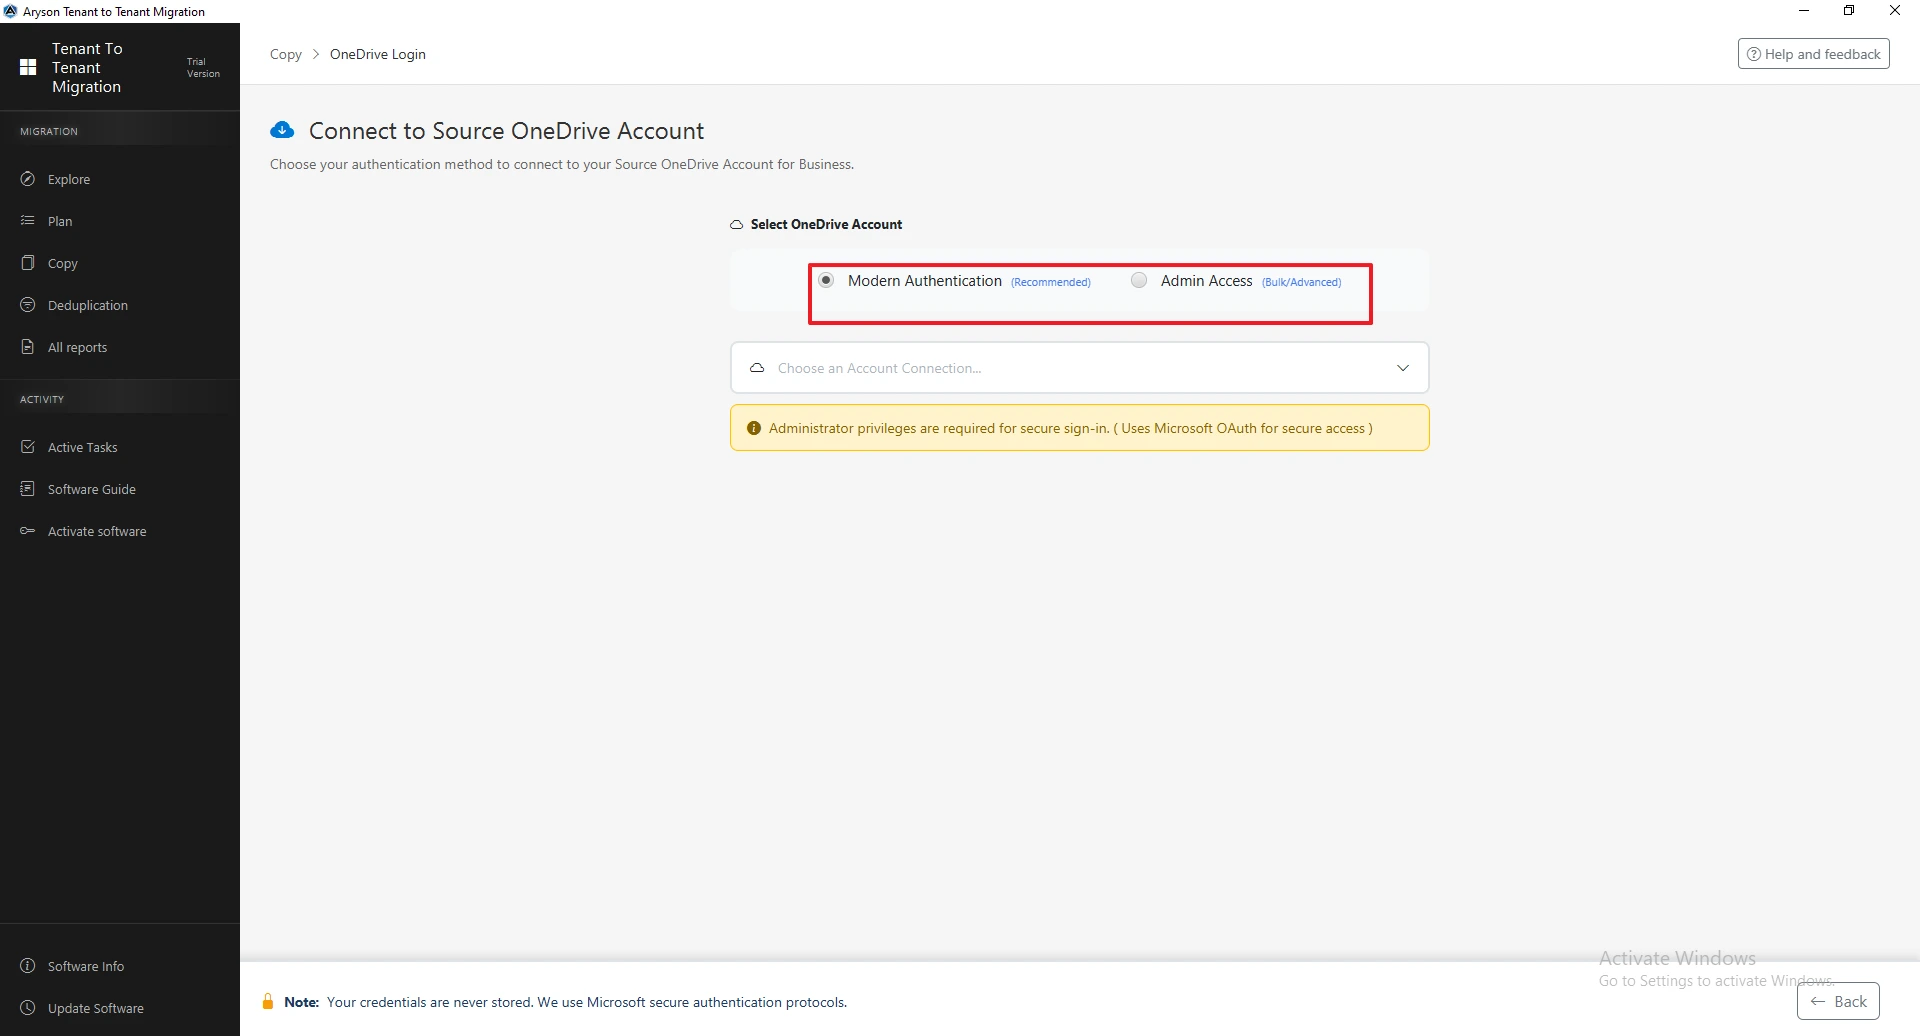
Task: Click the Active Tasks checkbox icon
Action: (x=28, y=447)
